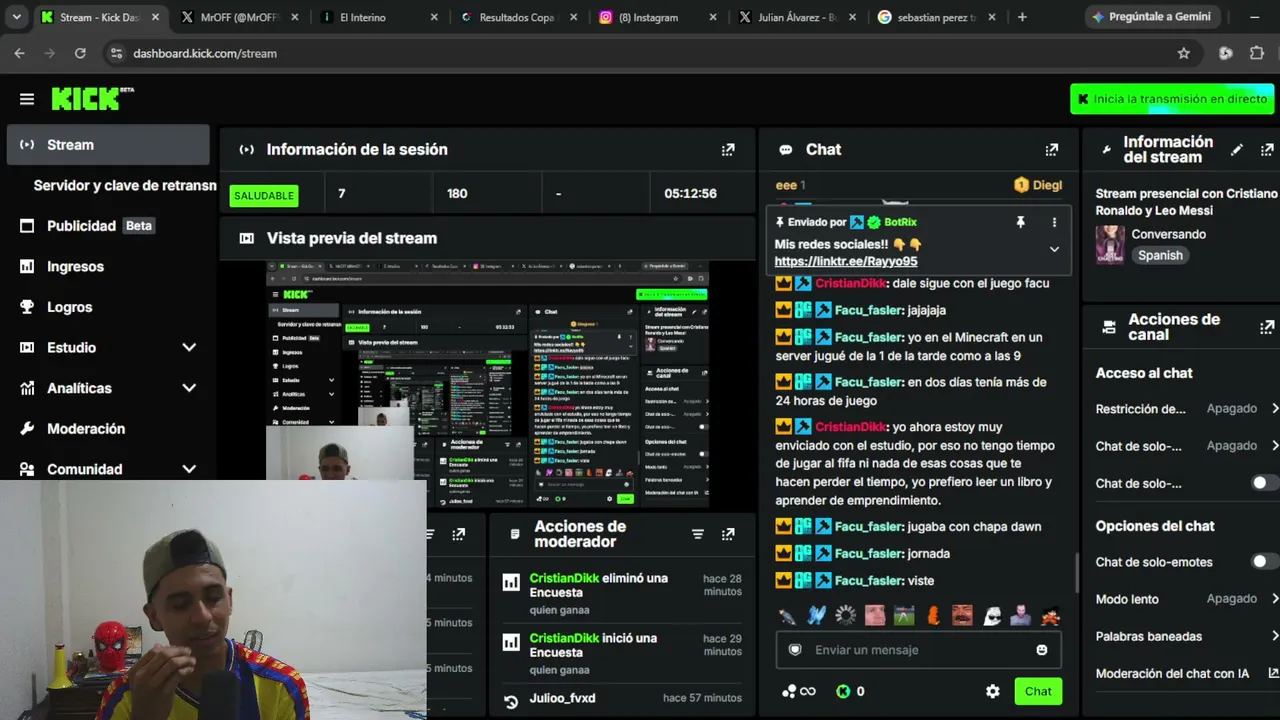Click the CristianDikk name on eliminó una Encuesta
The width and height of the screenshot is (1280, 720).
coord(564,578)
